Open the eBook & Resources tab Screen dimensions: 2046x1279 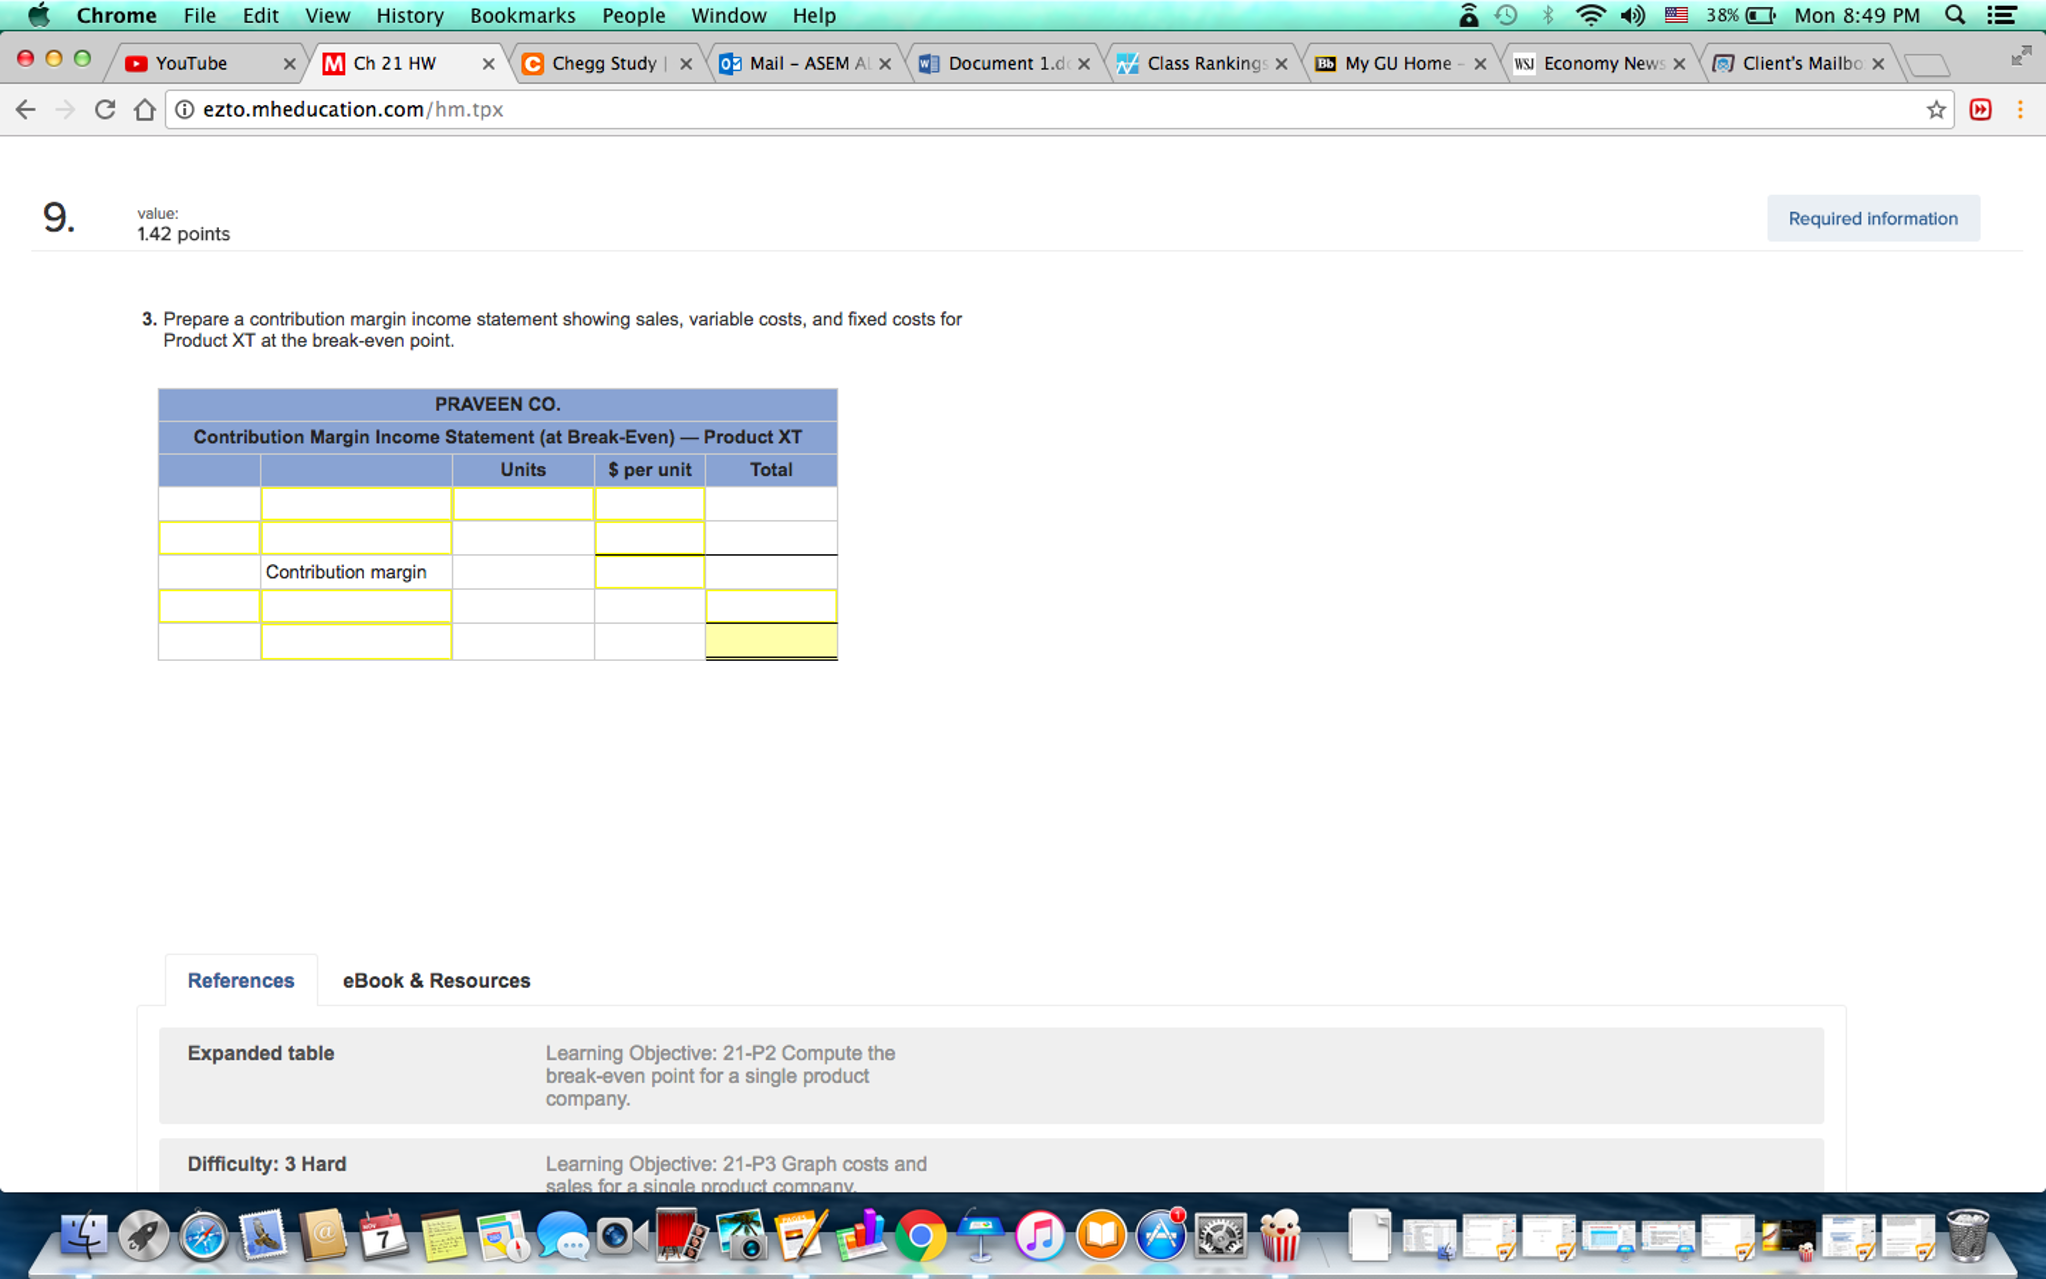(436, 980)
